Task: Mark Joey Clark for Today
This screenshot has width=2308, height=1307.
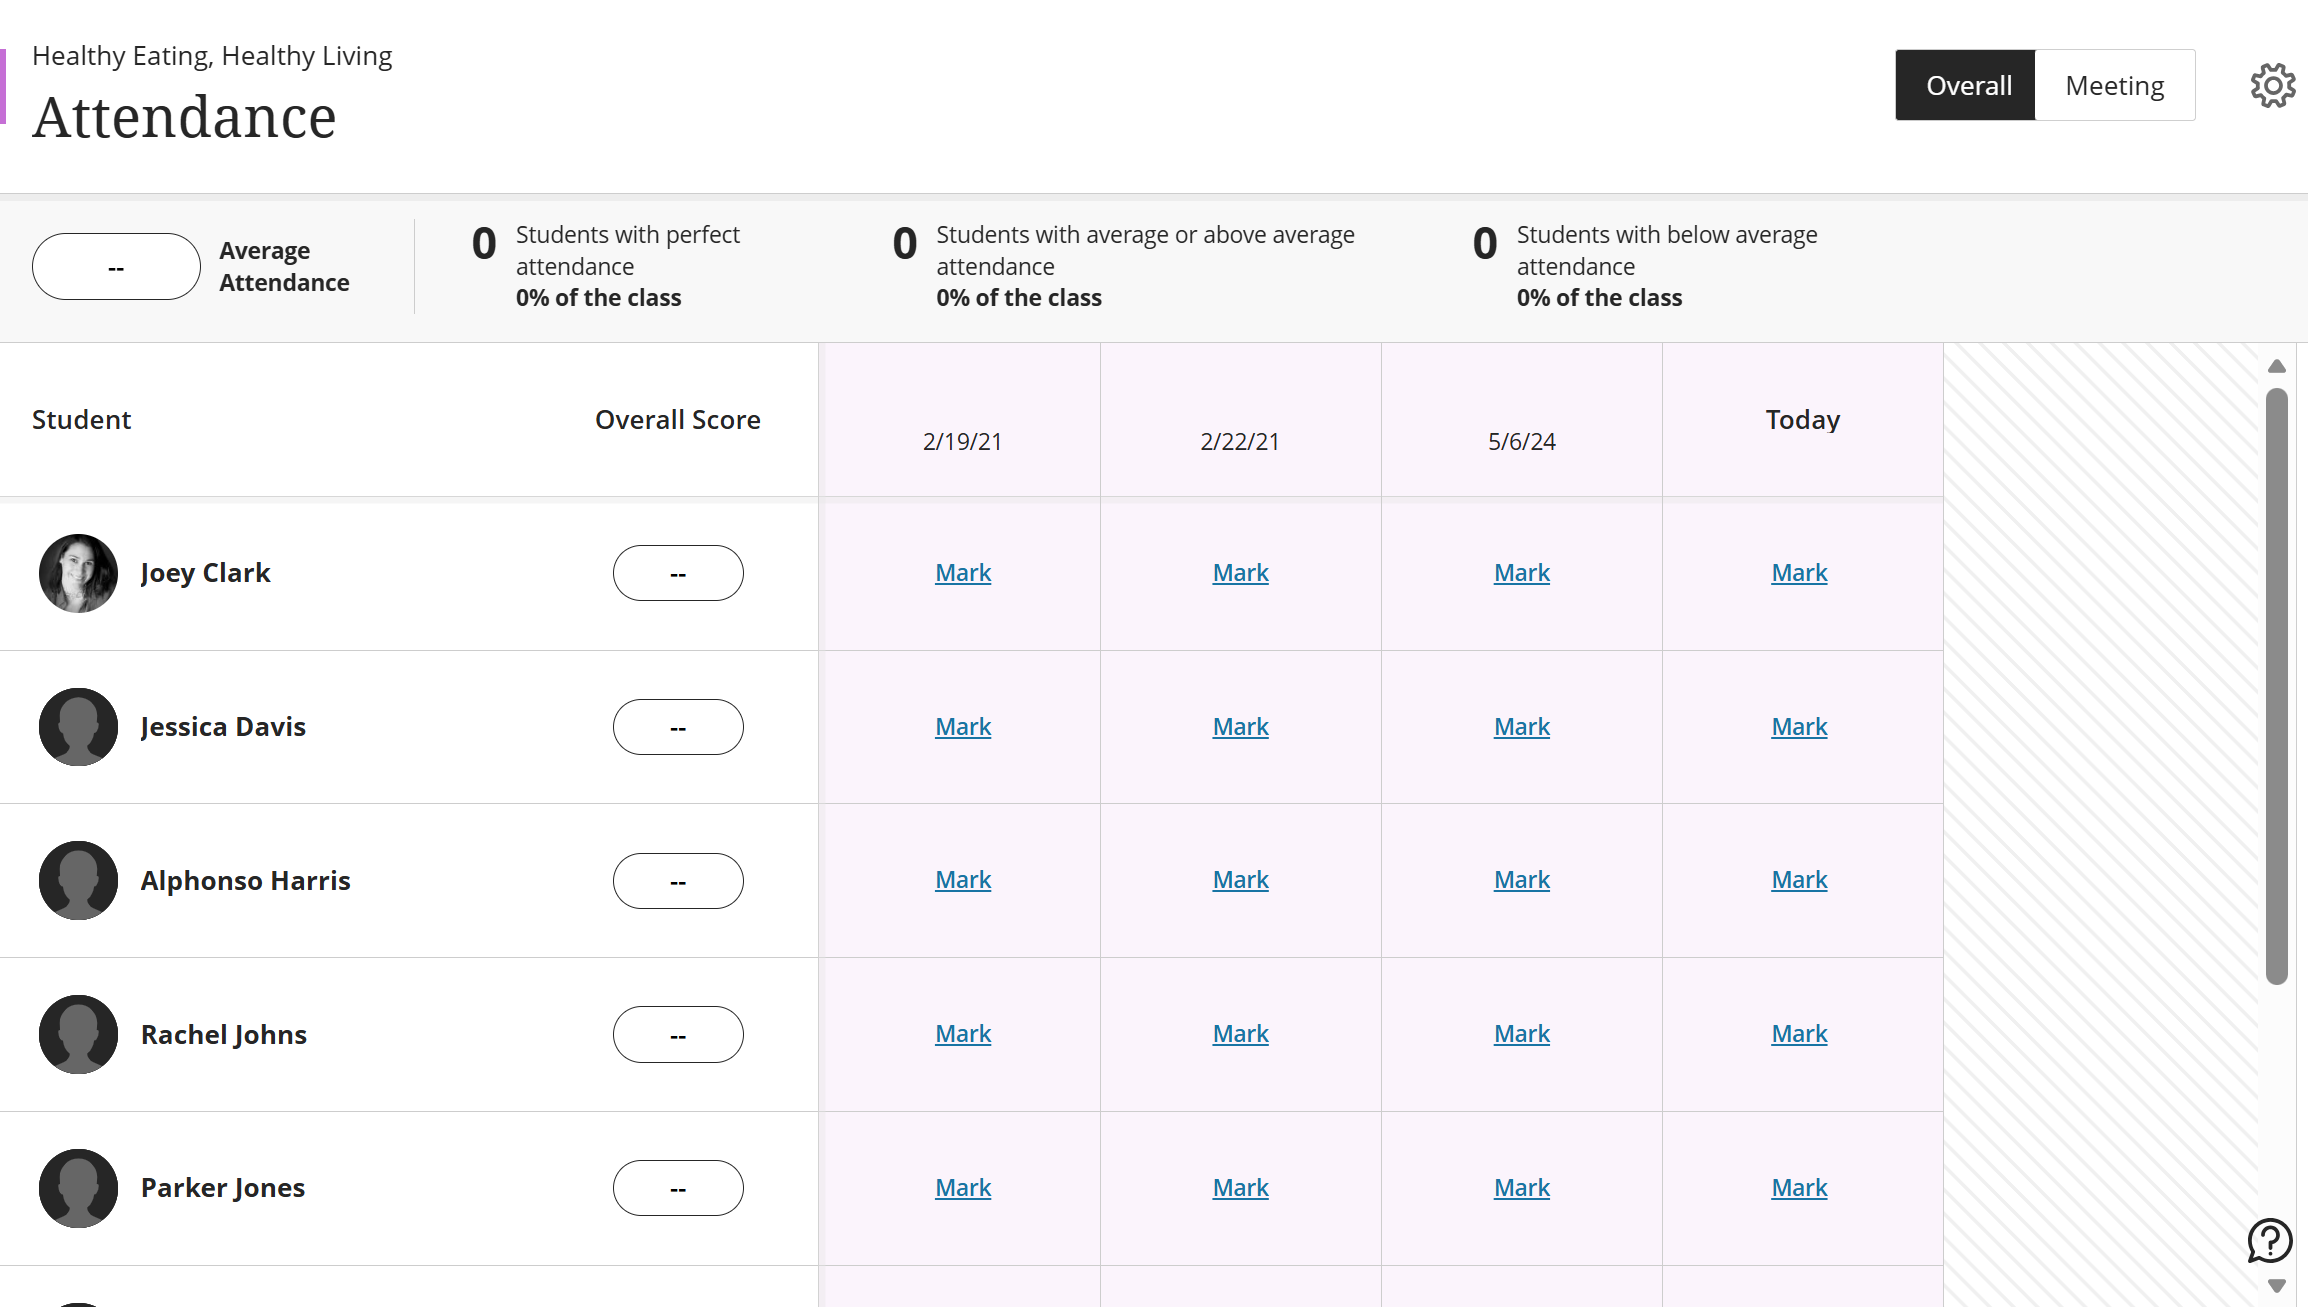Action: [x=1799, y=573]
